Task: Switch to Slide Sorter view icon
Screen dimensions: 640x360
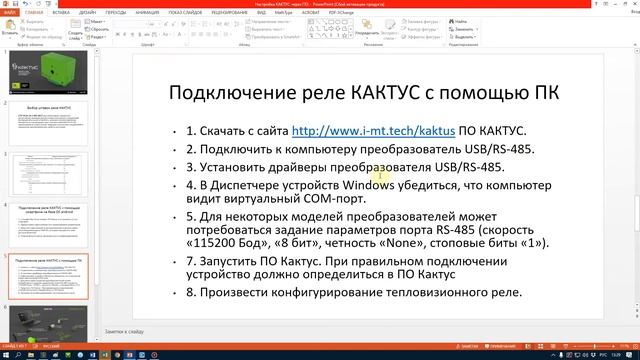Action: pyautogui.click(x=540, y=347)
